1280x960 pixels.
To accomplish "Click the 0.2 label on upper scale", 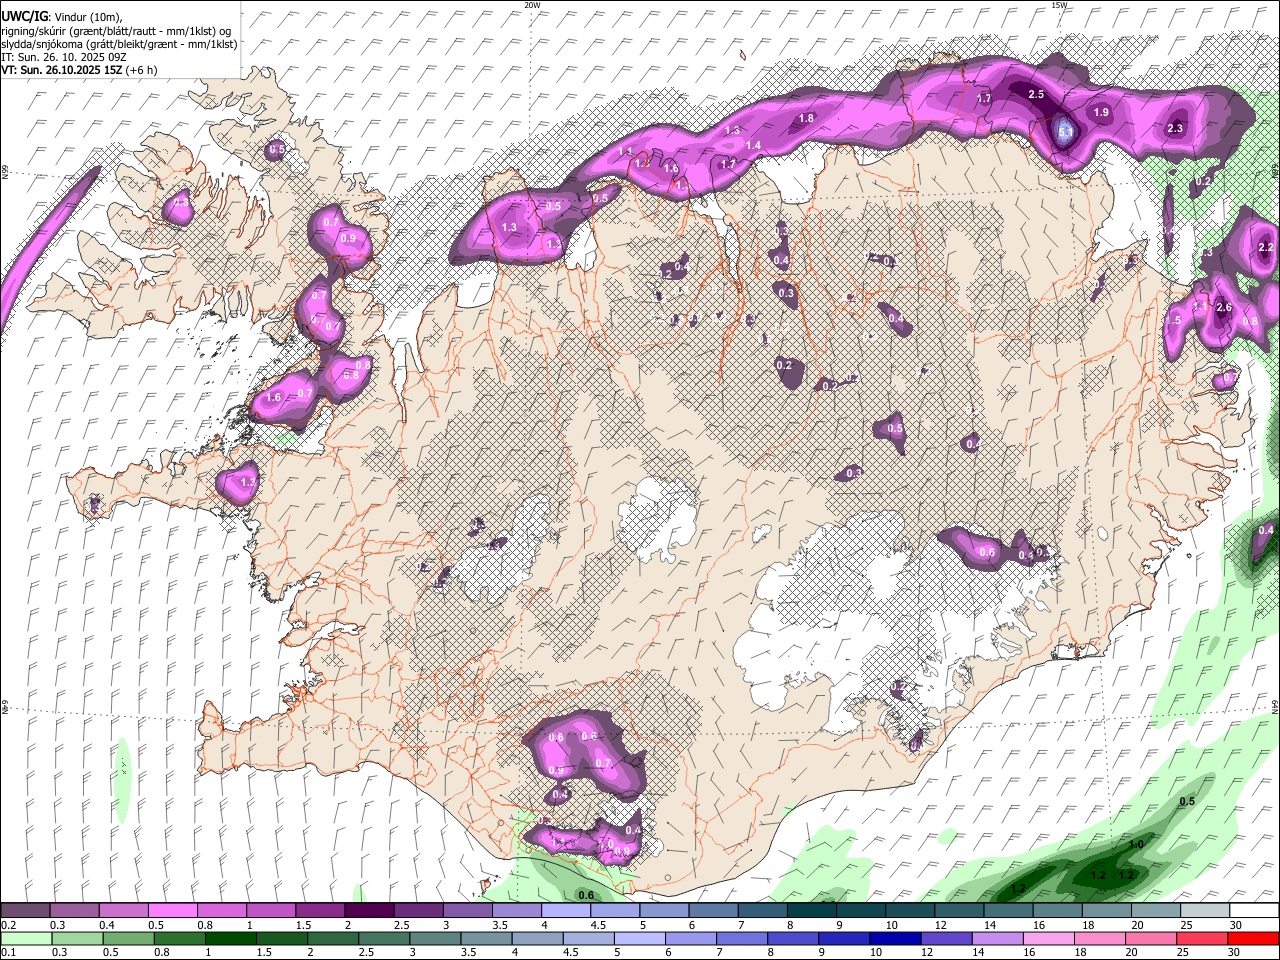I will pos(8,925).
